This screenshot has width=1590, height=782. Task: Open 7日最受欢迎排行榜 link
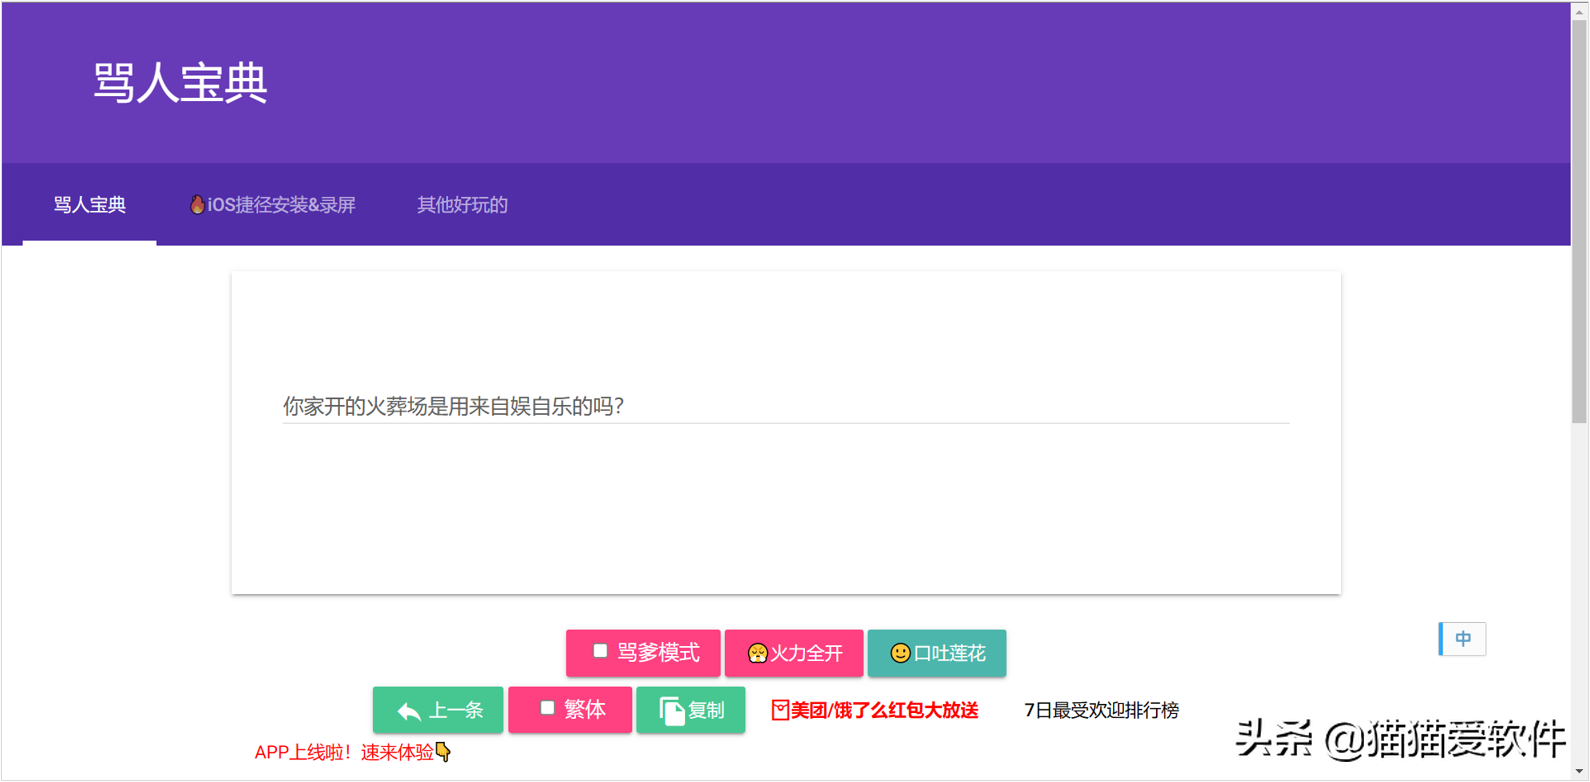click(1101, 710)
